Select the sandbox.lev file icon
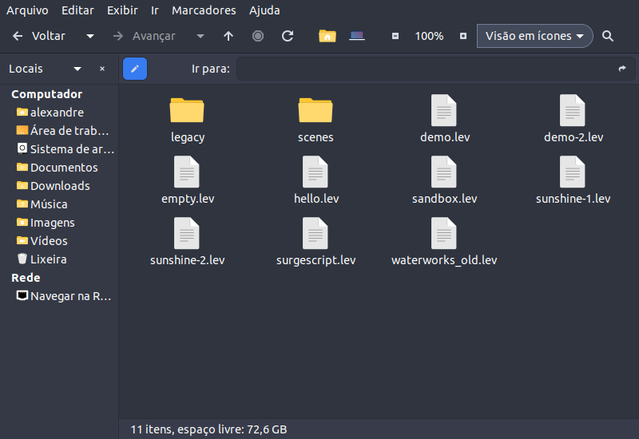This screenshot has height=439, width=639. coord(444,172)
